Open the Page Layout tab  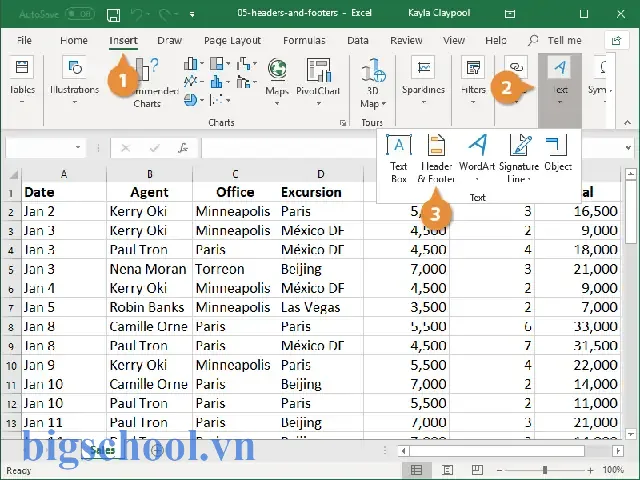point(232,40)
